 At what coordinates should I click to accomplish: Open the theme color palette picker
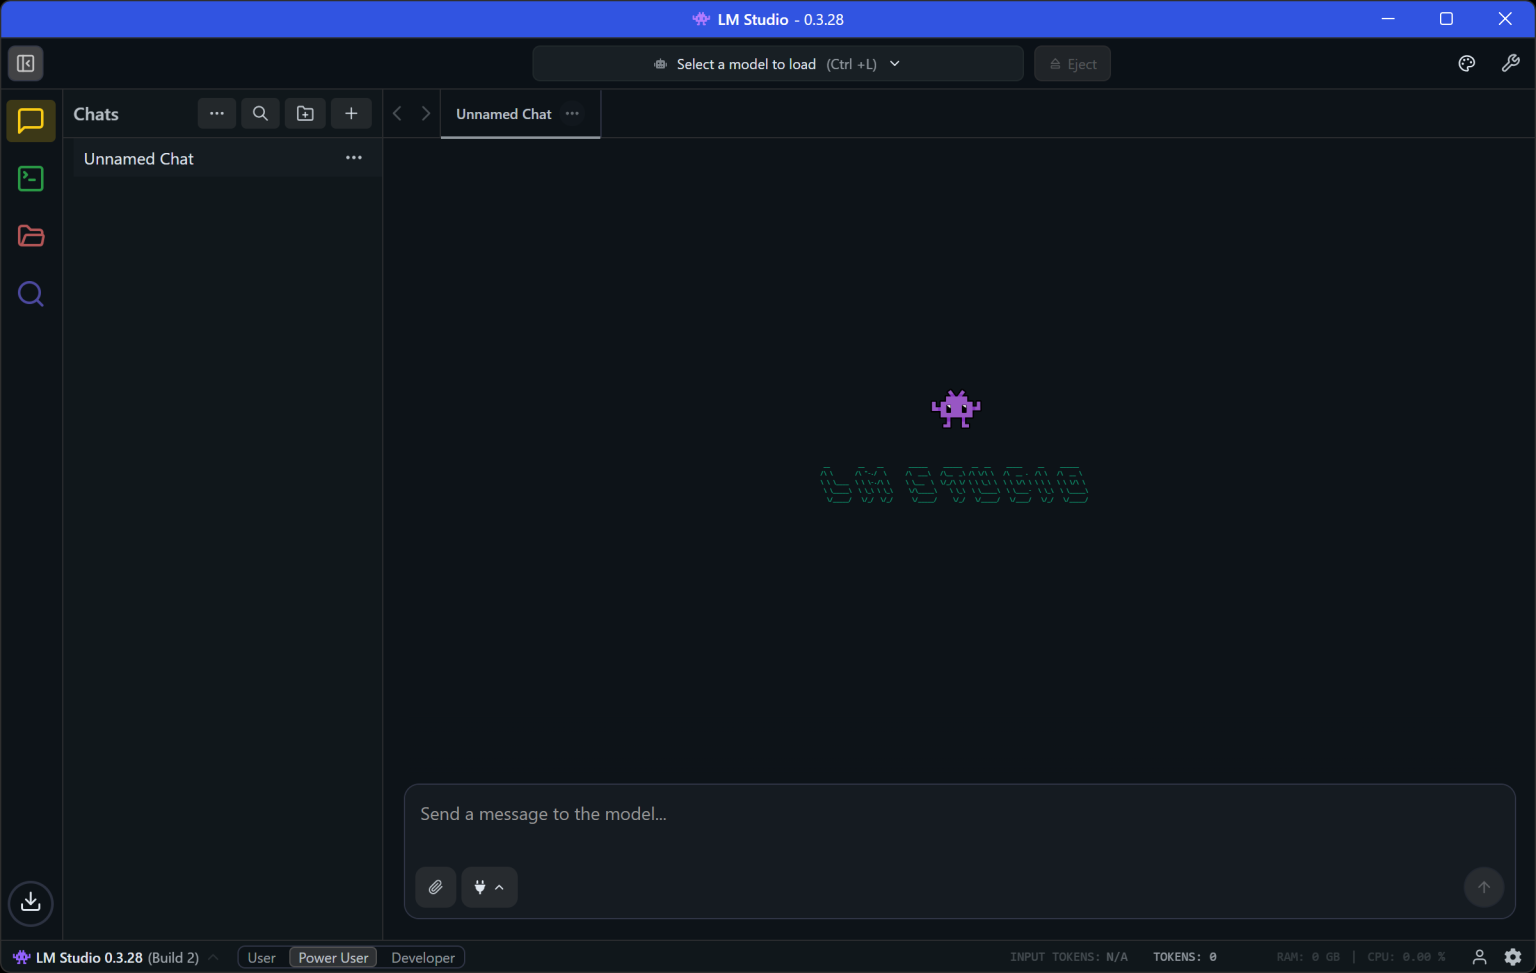point(1466,62)
